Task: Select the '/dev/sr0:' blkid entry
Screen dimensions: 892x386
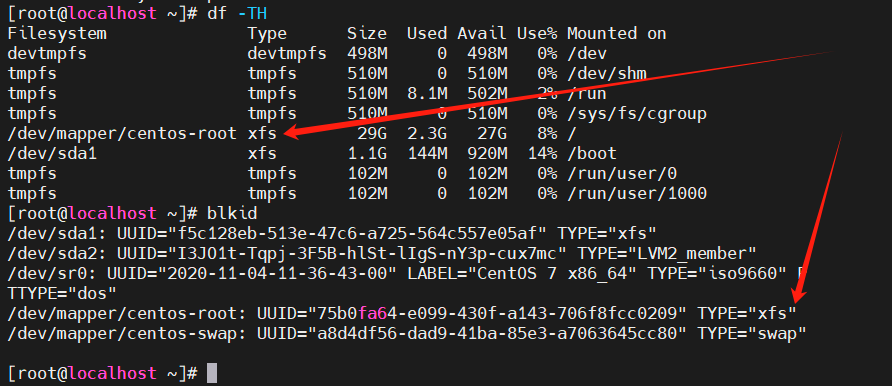Action: (x=52, y=273)
